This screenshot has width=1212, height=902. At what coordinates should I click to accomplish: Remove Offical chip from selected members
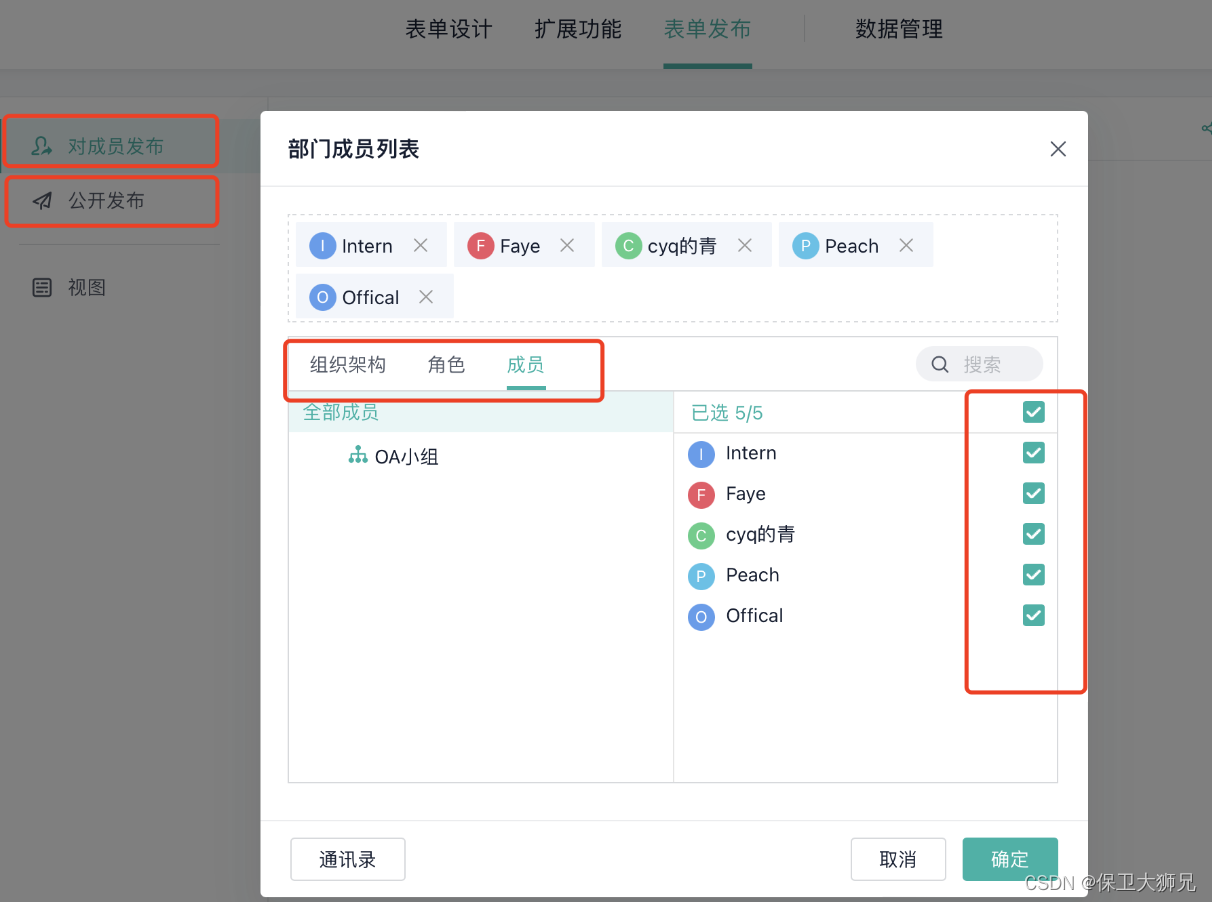(x=426, y=297)
